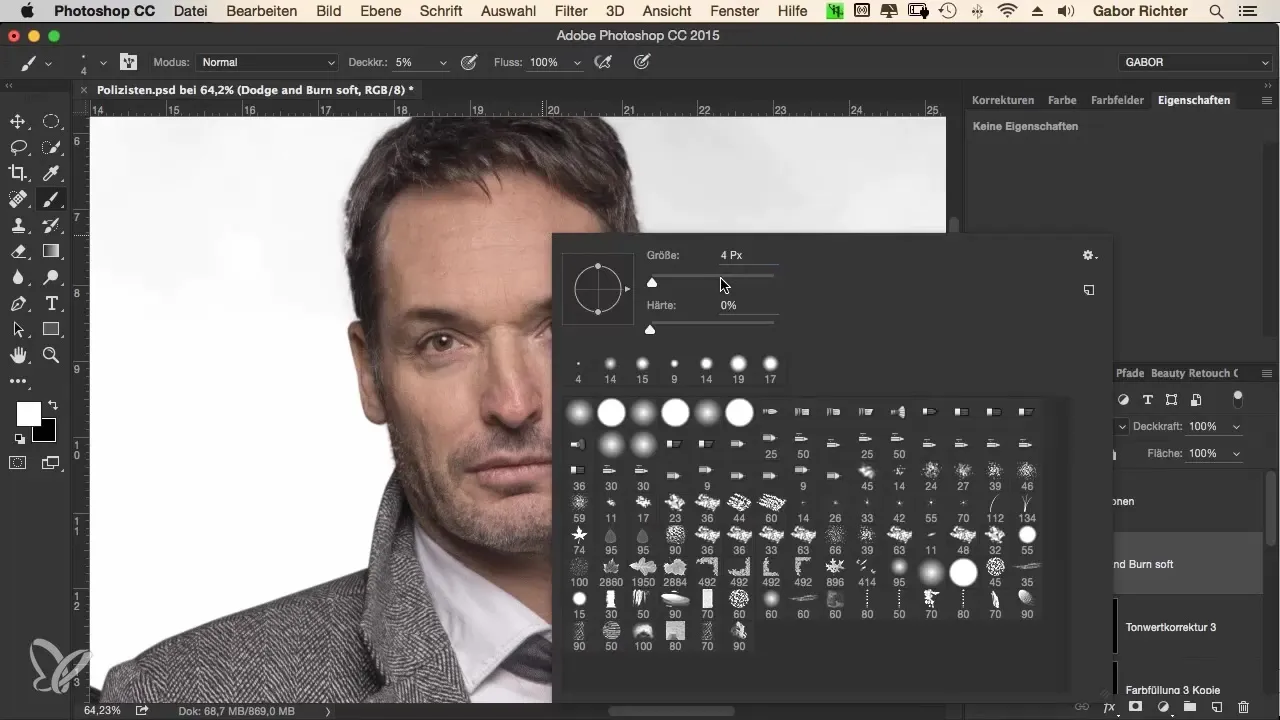Image resolution: width=1280 pixels, height=720 pixels.
Task: Select the Horizontal Type tool
Action: pos(51,304)
